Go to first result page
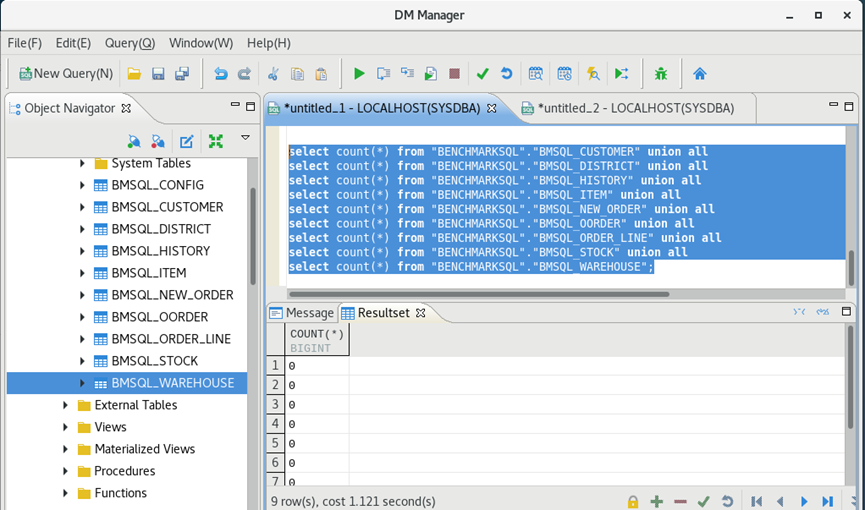 click(x=756, y=501)
